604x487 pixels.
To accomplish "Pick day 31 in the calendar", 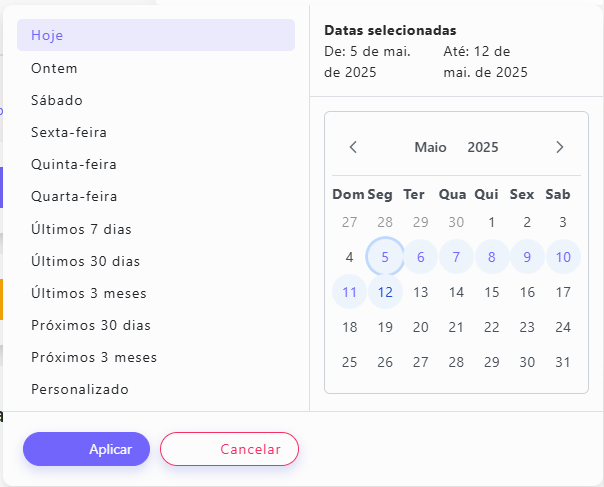I will [563, 362].
